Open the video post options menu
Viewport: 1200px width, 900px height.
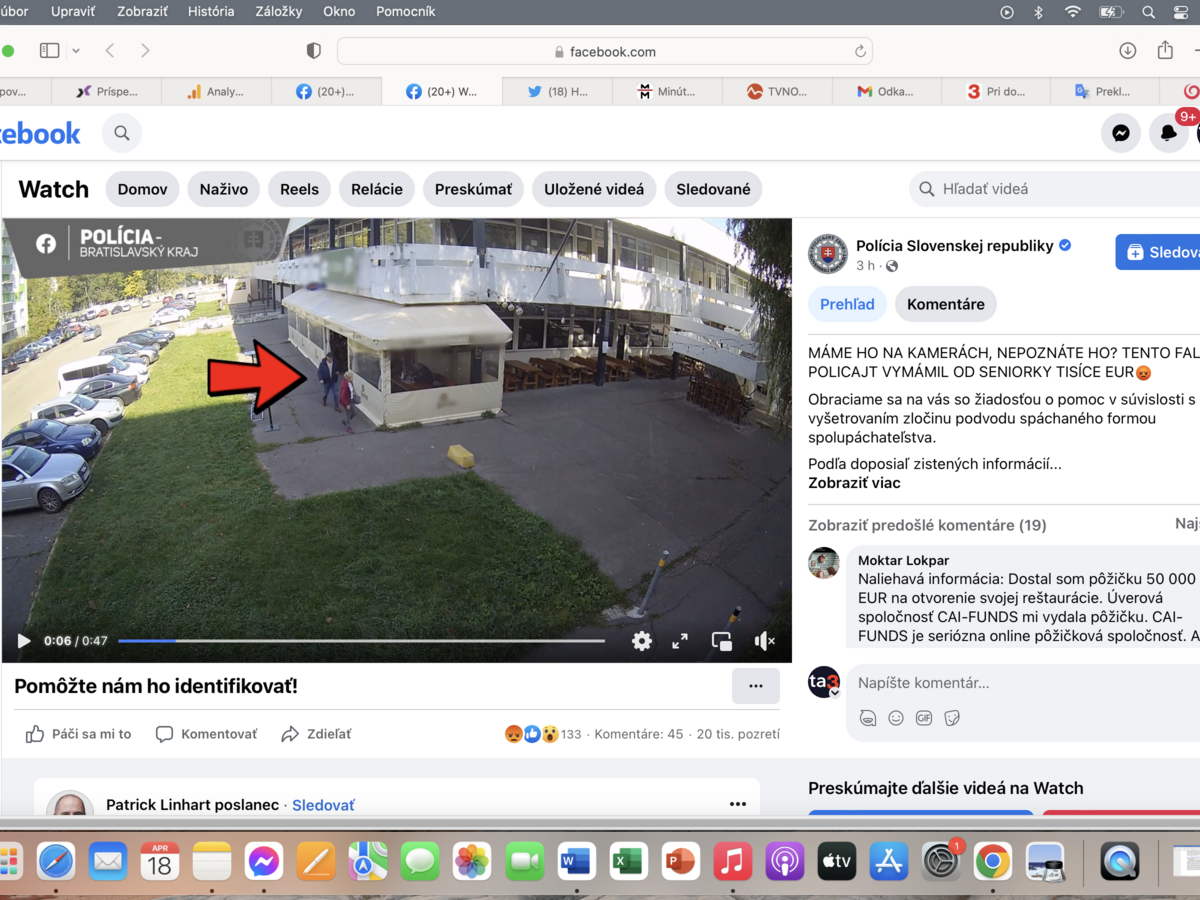click(x=756, y=686)
